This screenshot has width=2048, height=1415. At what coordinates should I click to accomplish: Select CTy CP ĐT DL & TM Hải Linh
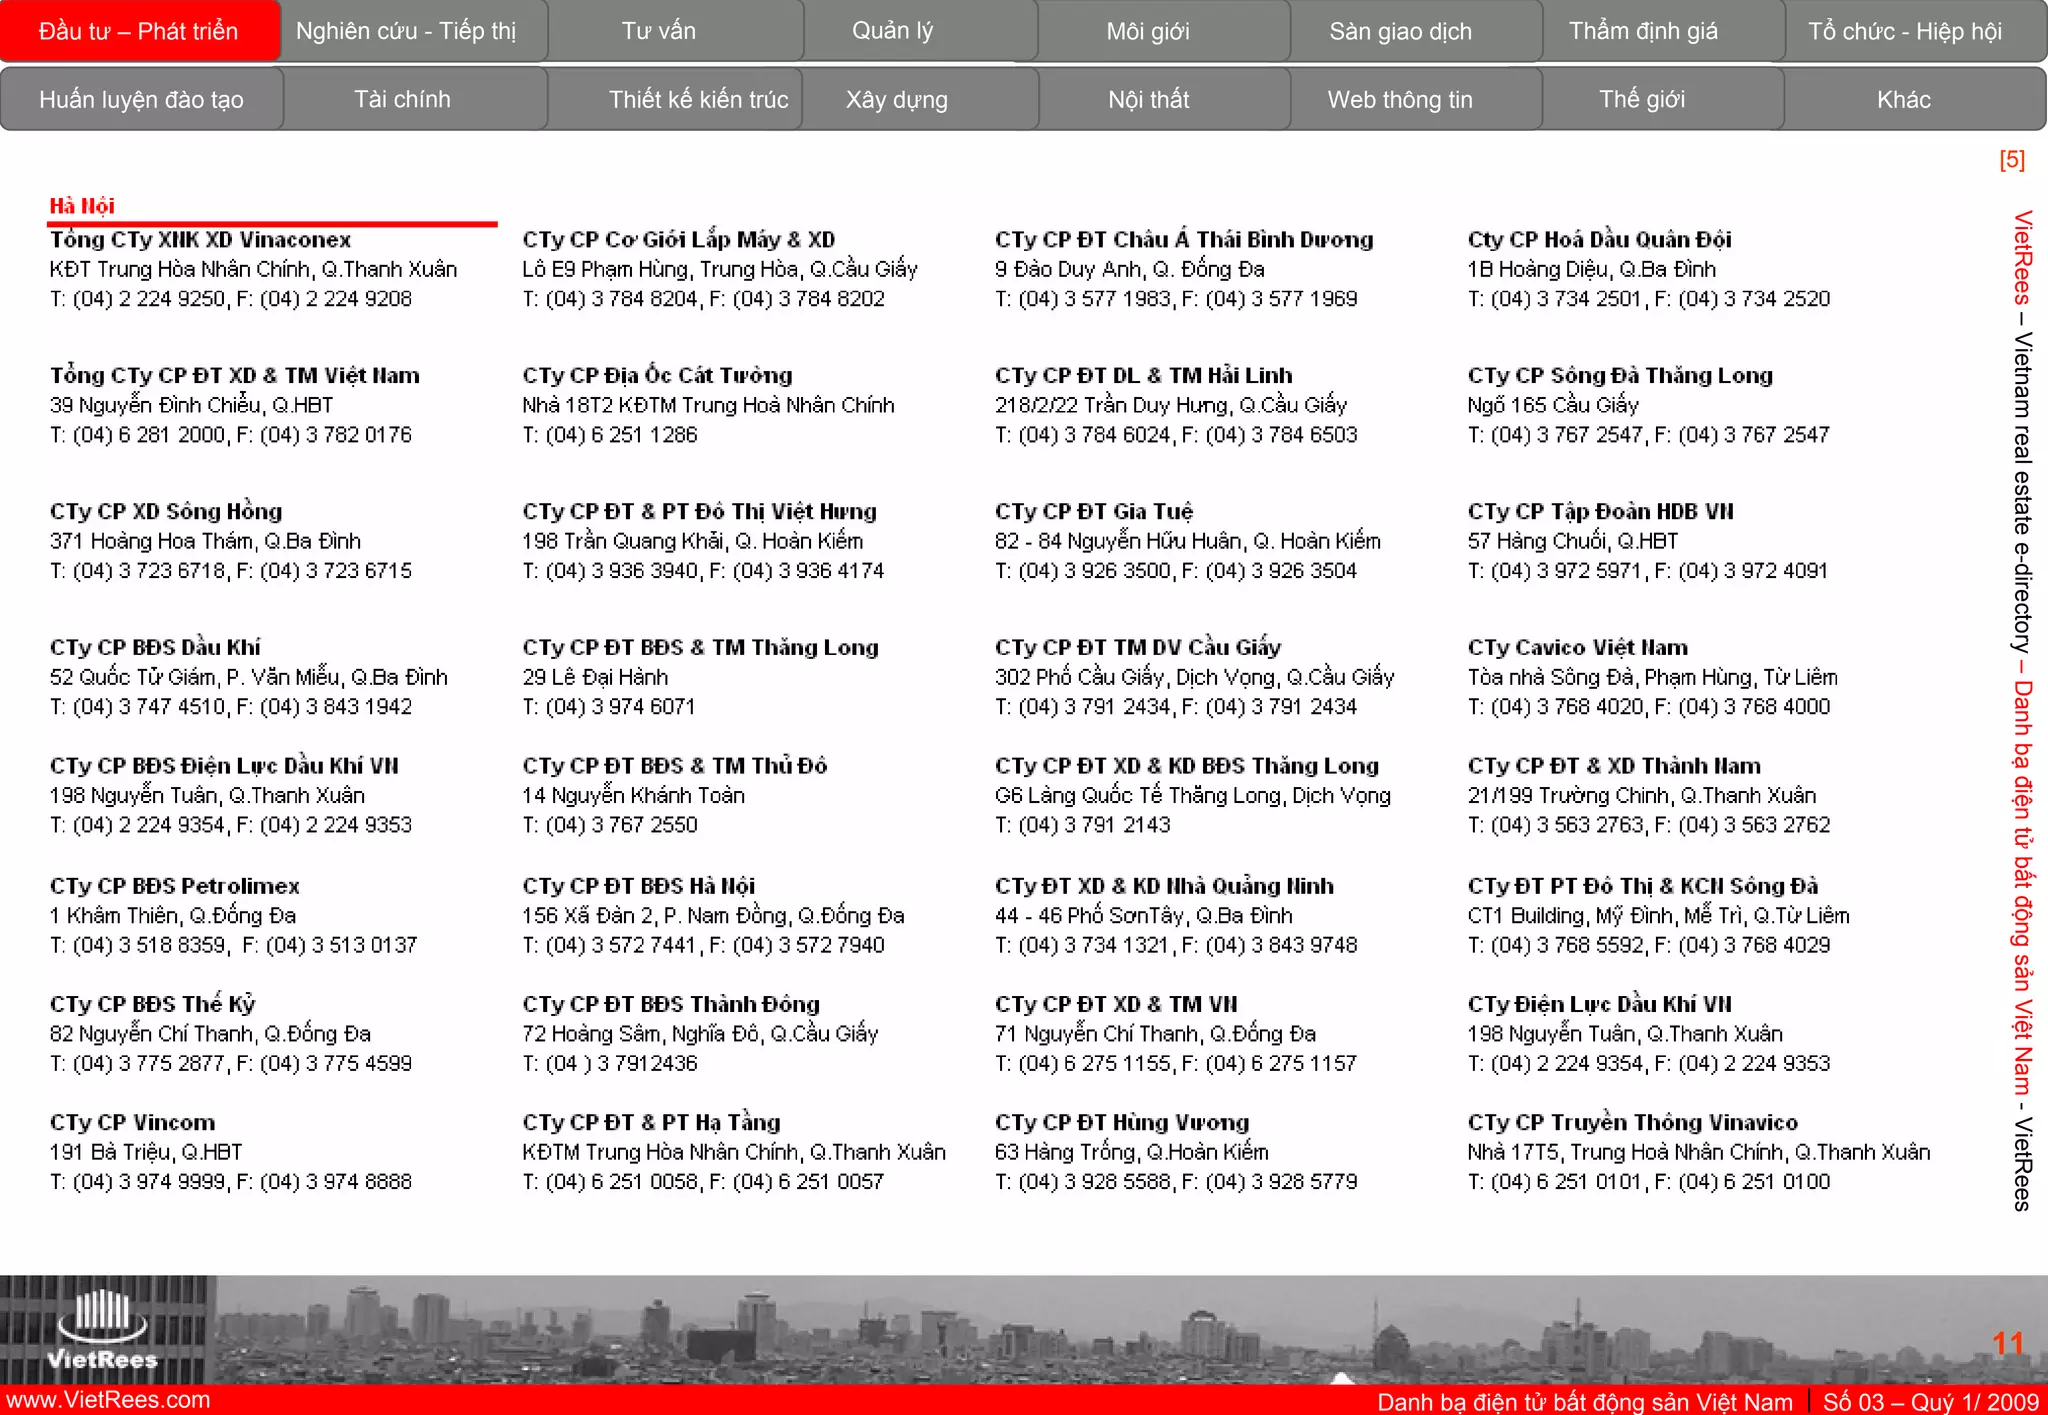(x=1144, y=376)
